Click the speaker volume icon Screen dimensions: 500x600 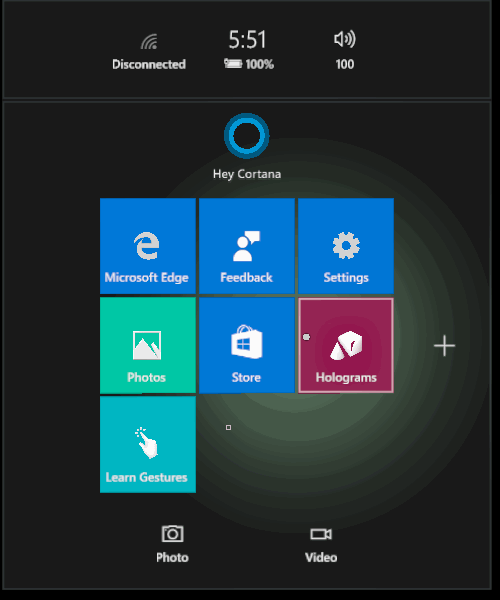click(x=345, y=39)
